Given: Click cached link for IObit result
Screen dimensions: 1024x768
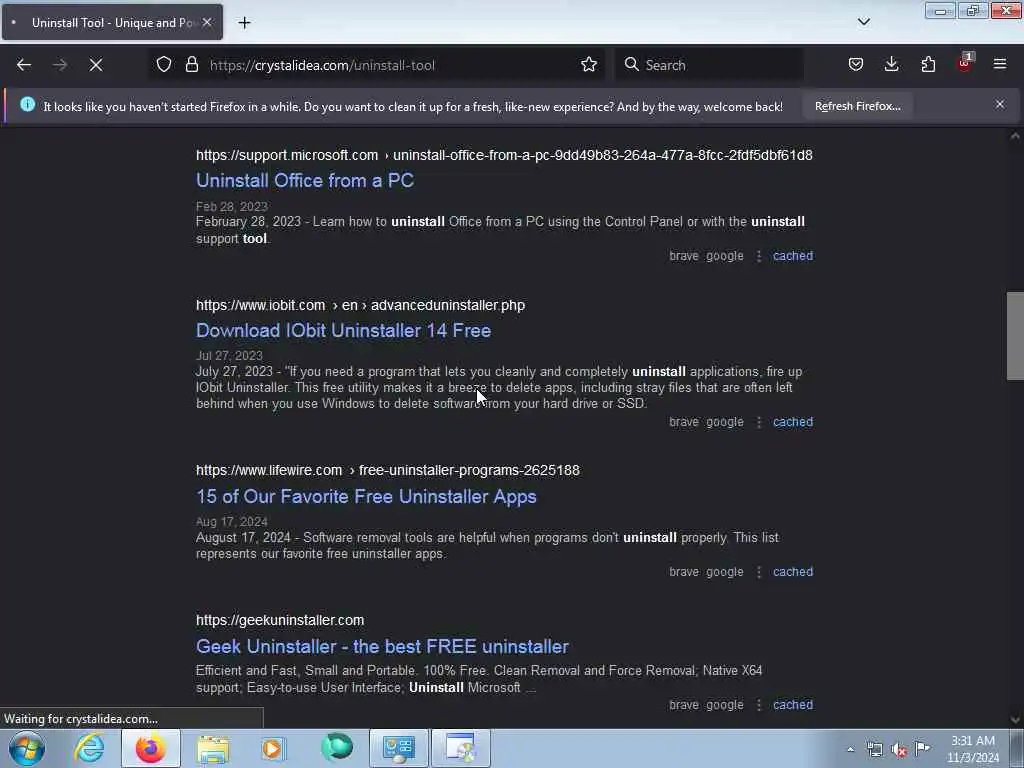Looking at the screenshot, I should point(793,422).
